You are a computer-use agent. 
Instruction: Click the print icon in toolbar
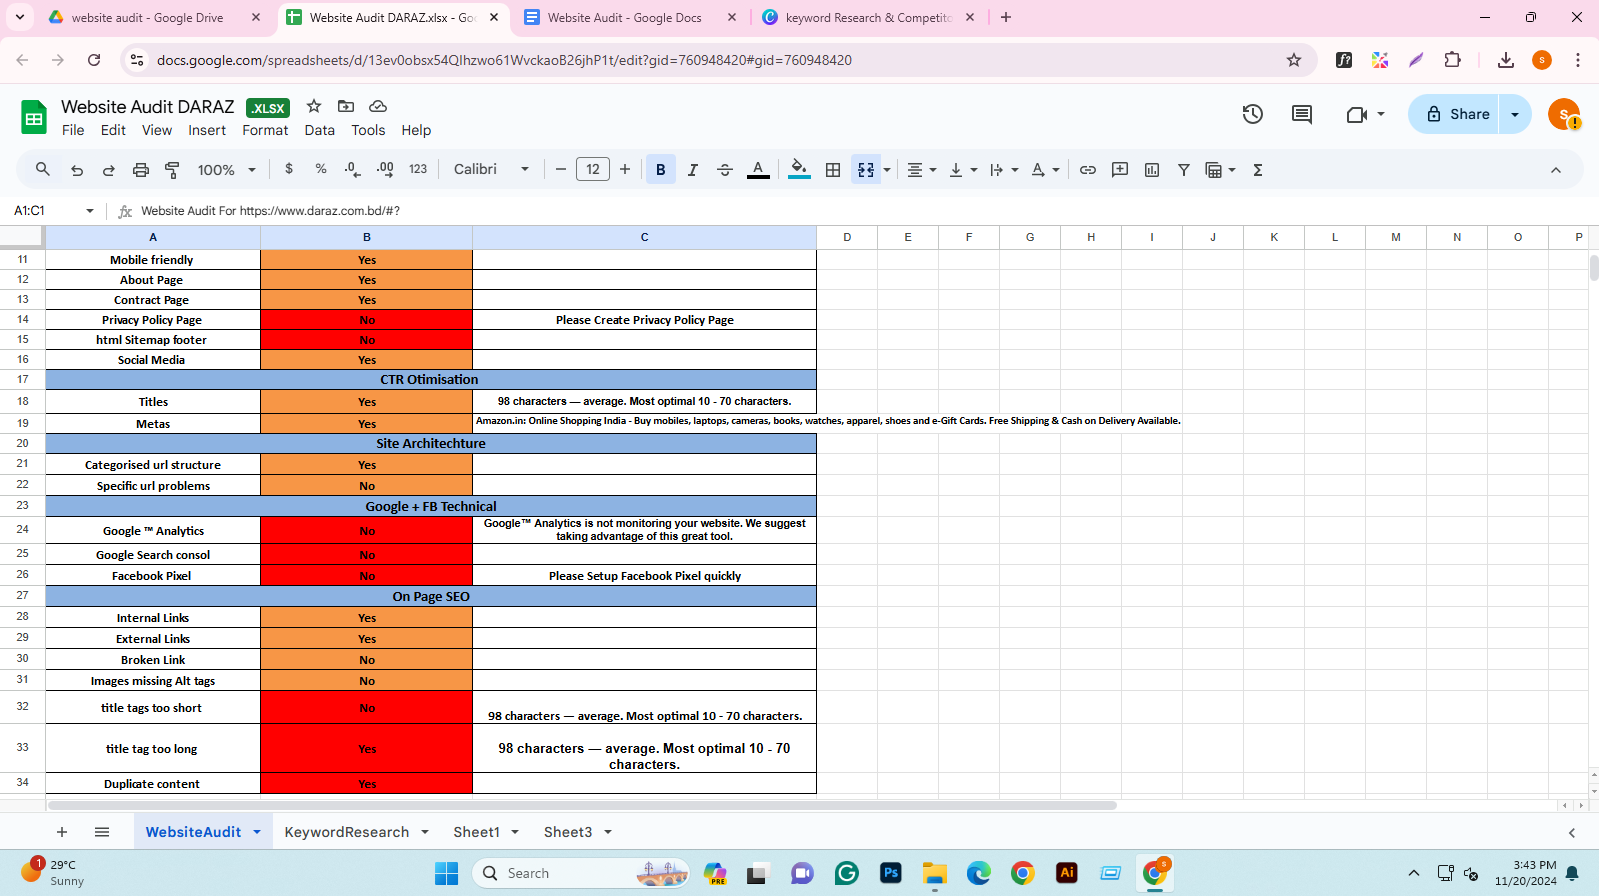(x=140, y=170)
